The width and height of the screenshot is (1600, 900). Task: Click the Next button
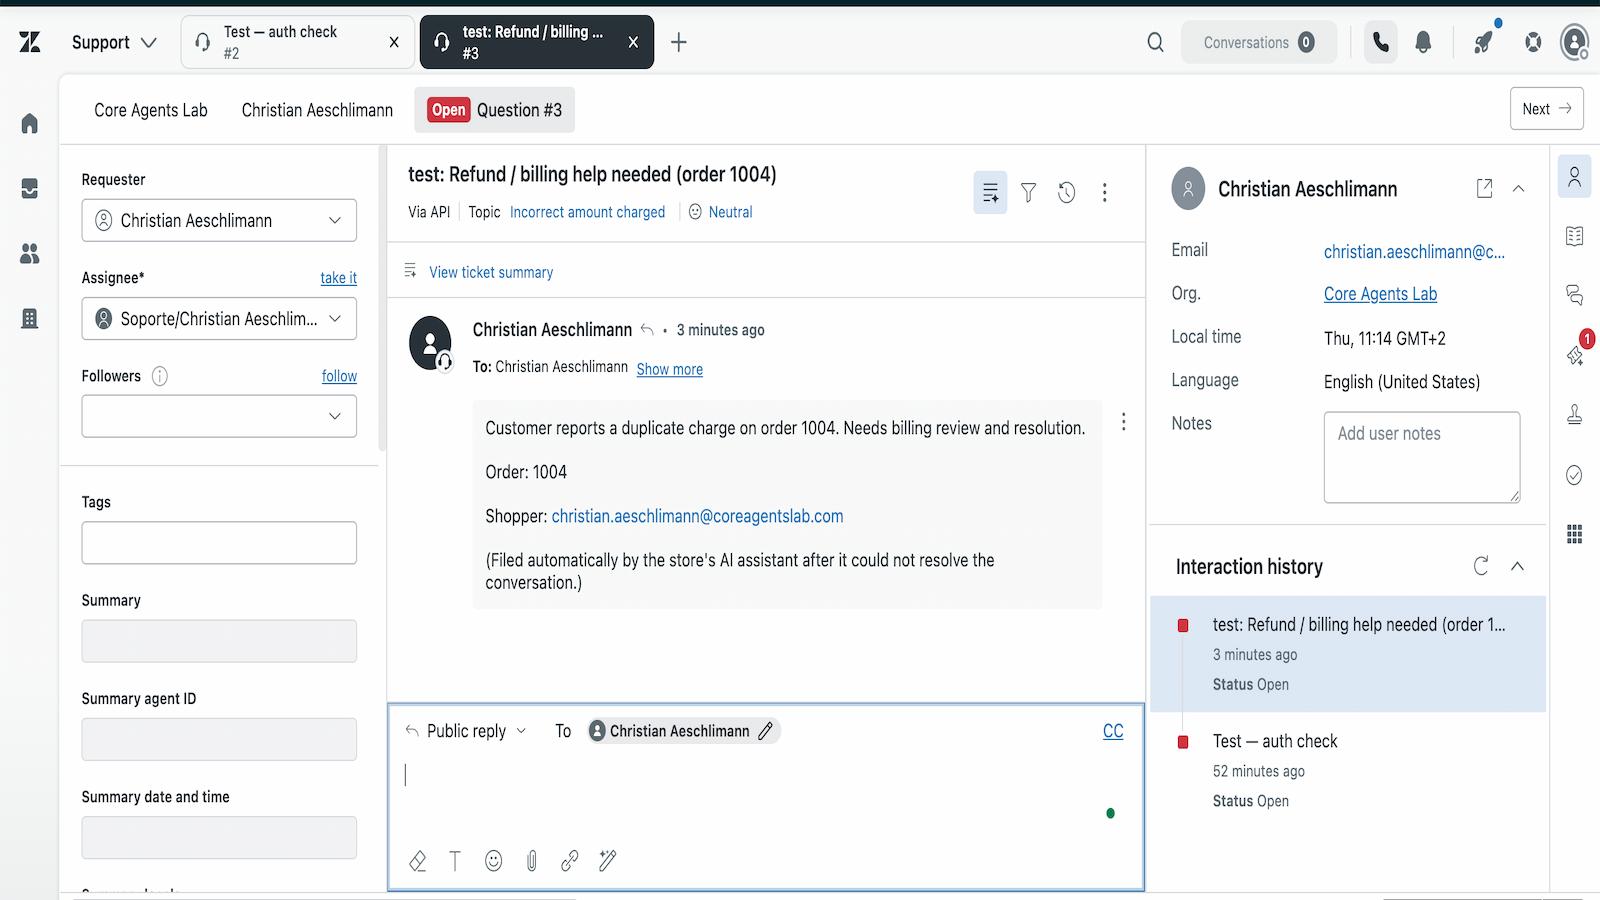point(1546,109)
